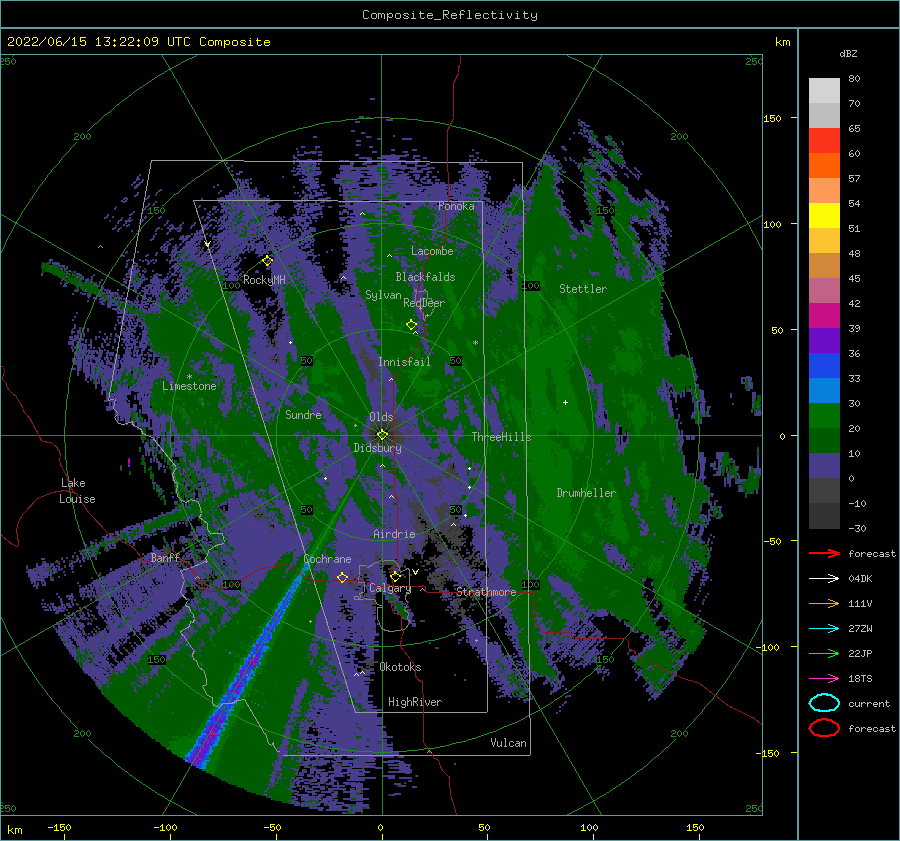Click the Banff label on map
The image size is (900, 841).
click(x=165, y=557)
